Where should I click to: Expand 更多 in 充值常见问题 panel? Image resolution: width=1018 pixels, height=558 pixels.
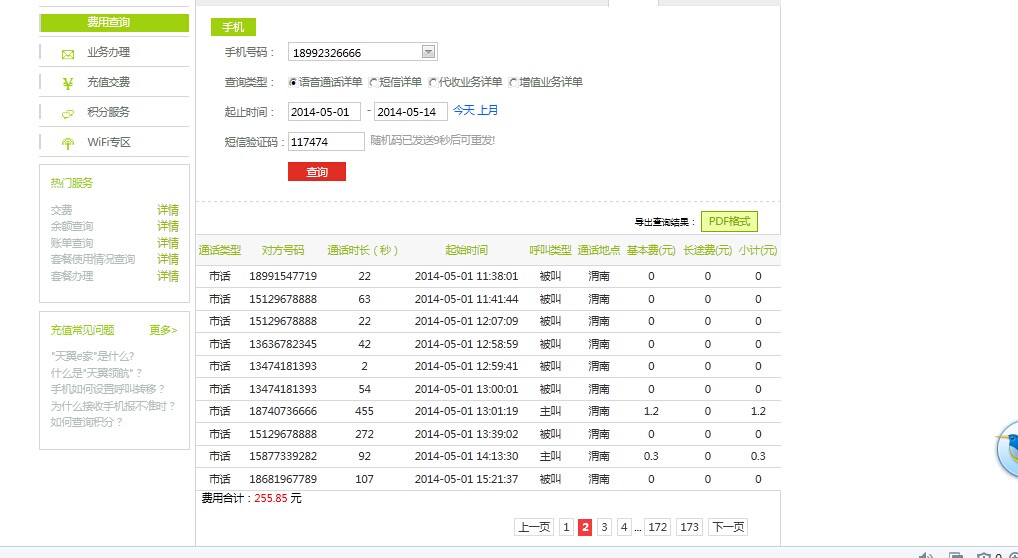pos(163,329)
